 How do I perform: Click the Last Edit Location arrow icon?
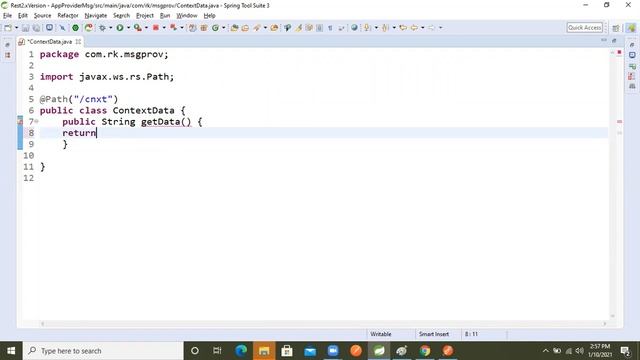[x=403, y=28]
